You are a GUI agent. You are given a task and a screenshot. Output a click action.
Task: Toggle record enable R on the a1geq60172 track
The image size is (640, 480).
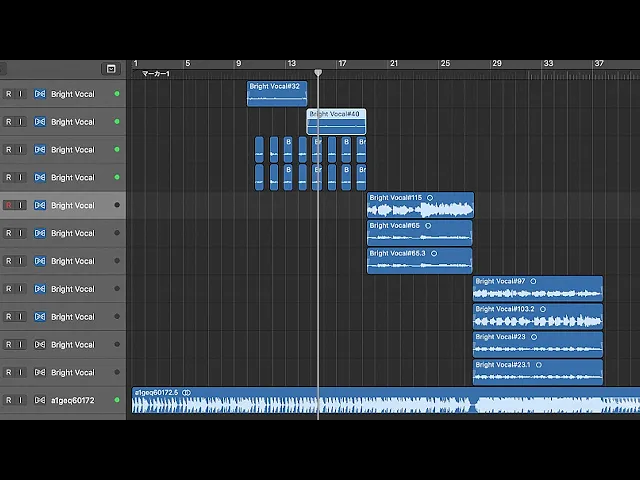click(x=9, y=400)
